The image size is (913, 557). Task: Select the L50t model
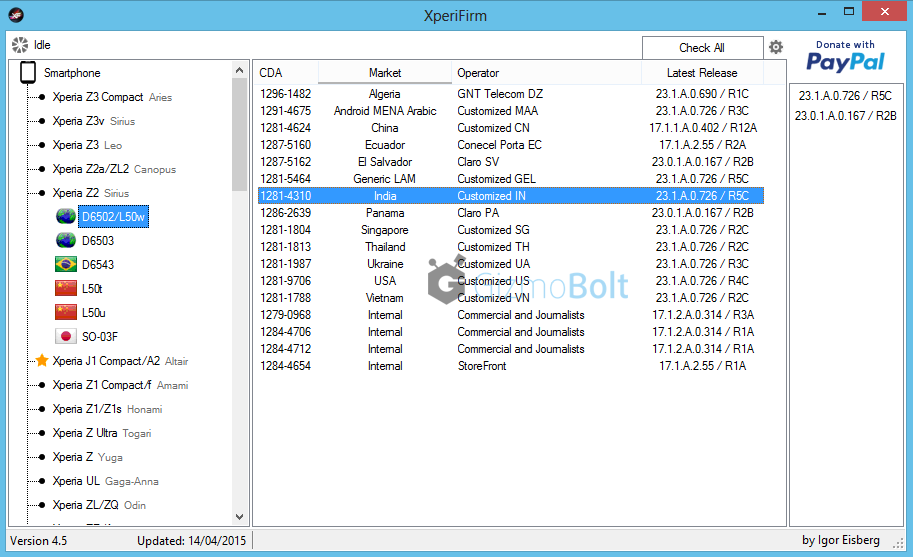(92, 288)
